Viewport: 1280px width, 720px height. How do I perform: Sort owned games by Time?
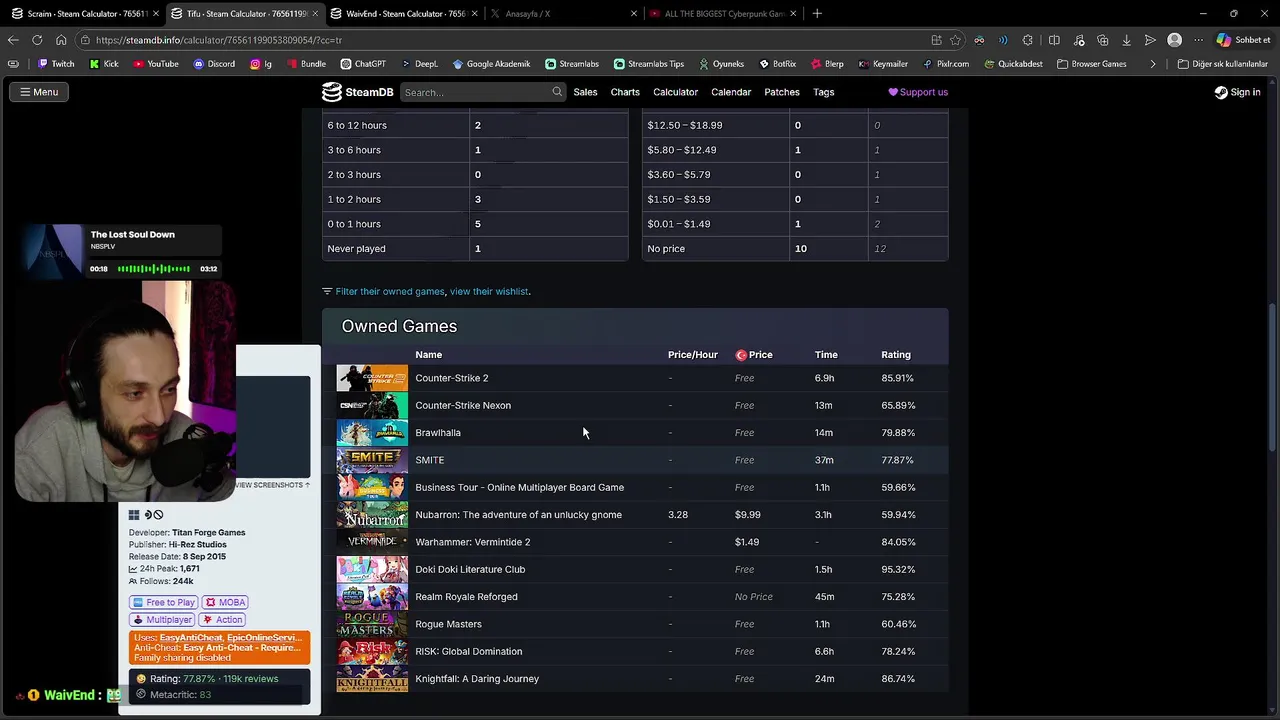point(826,355)
